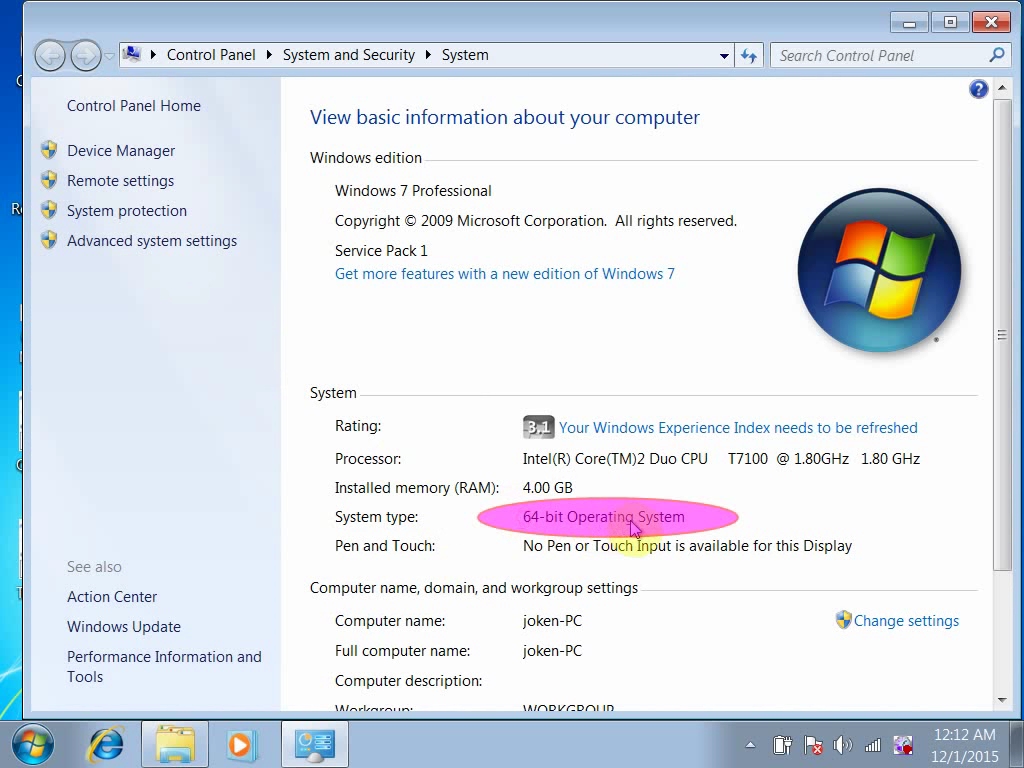Open System protection
The image size is (1024, 768).
tap(127, 211)
